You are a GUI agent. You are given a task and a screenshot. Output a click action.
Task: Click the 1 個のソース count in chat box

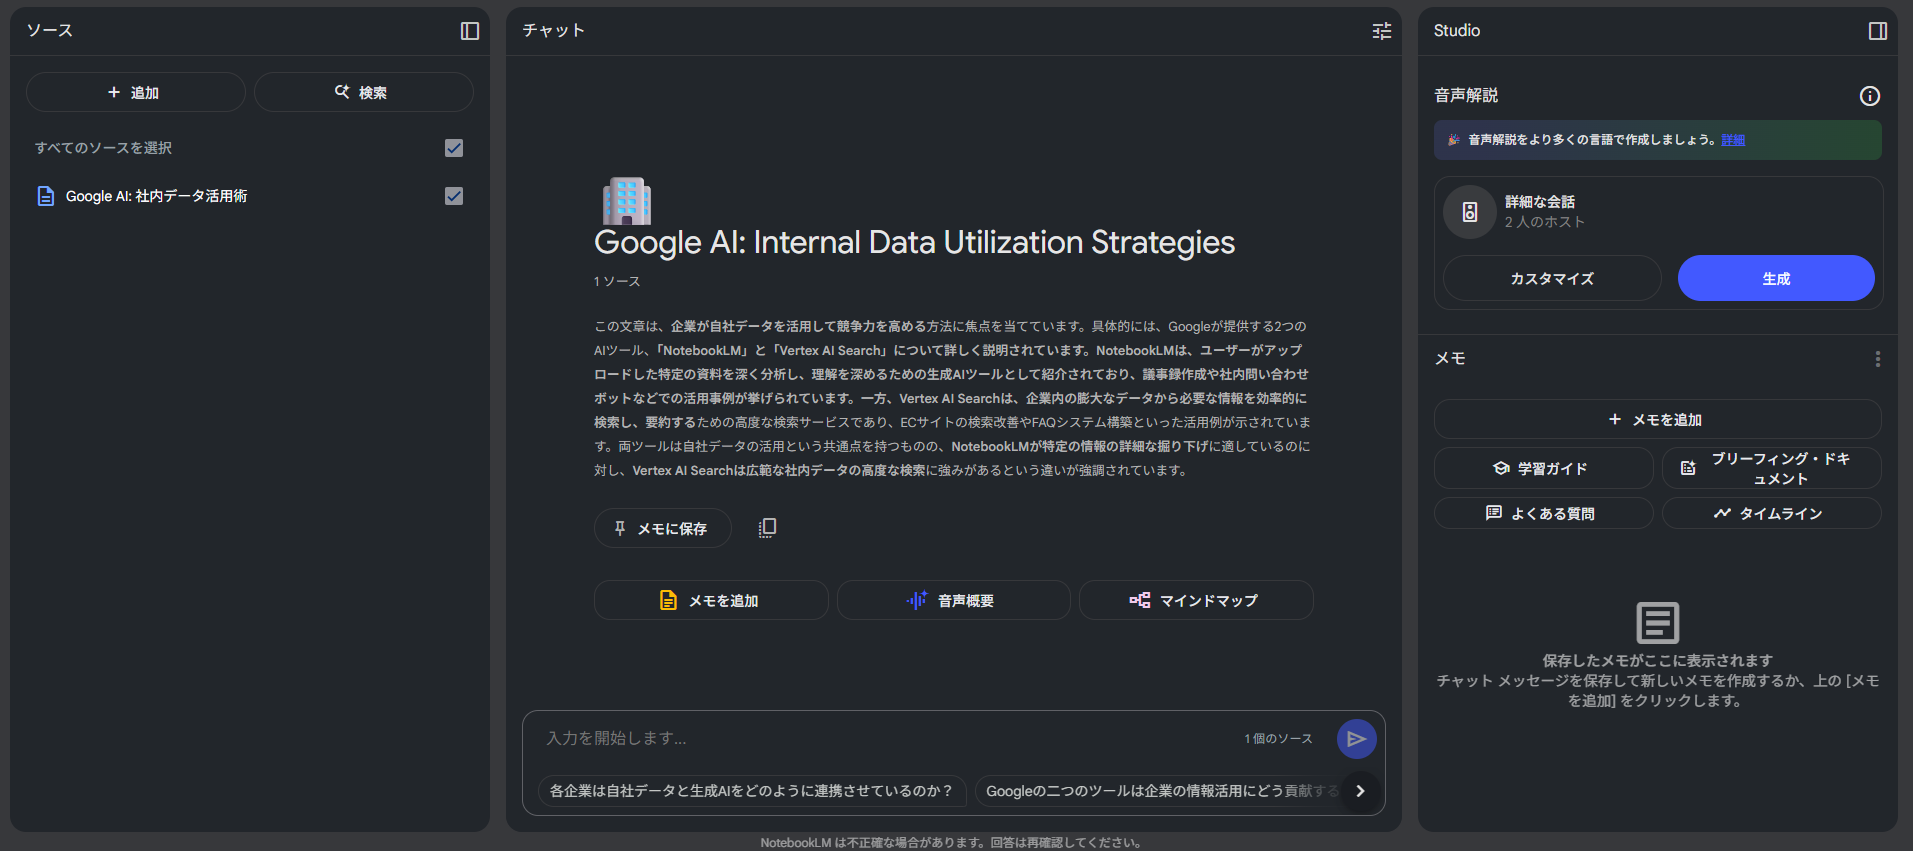1278,739
